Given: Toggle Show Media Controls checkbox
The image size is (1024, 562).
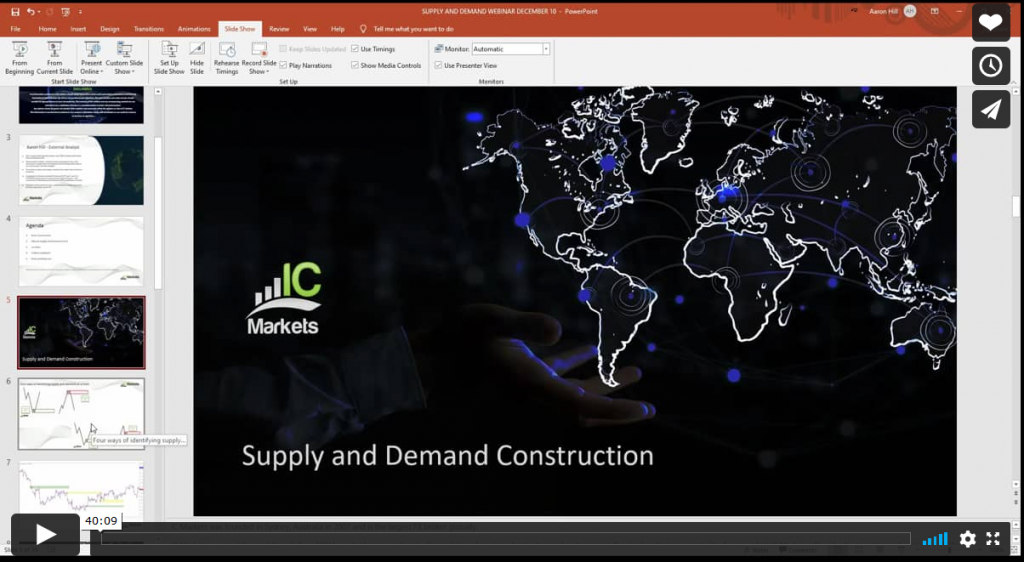Looking at the screenshot, I should coord(355,65).
